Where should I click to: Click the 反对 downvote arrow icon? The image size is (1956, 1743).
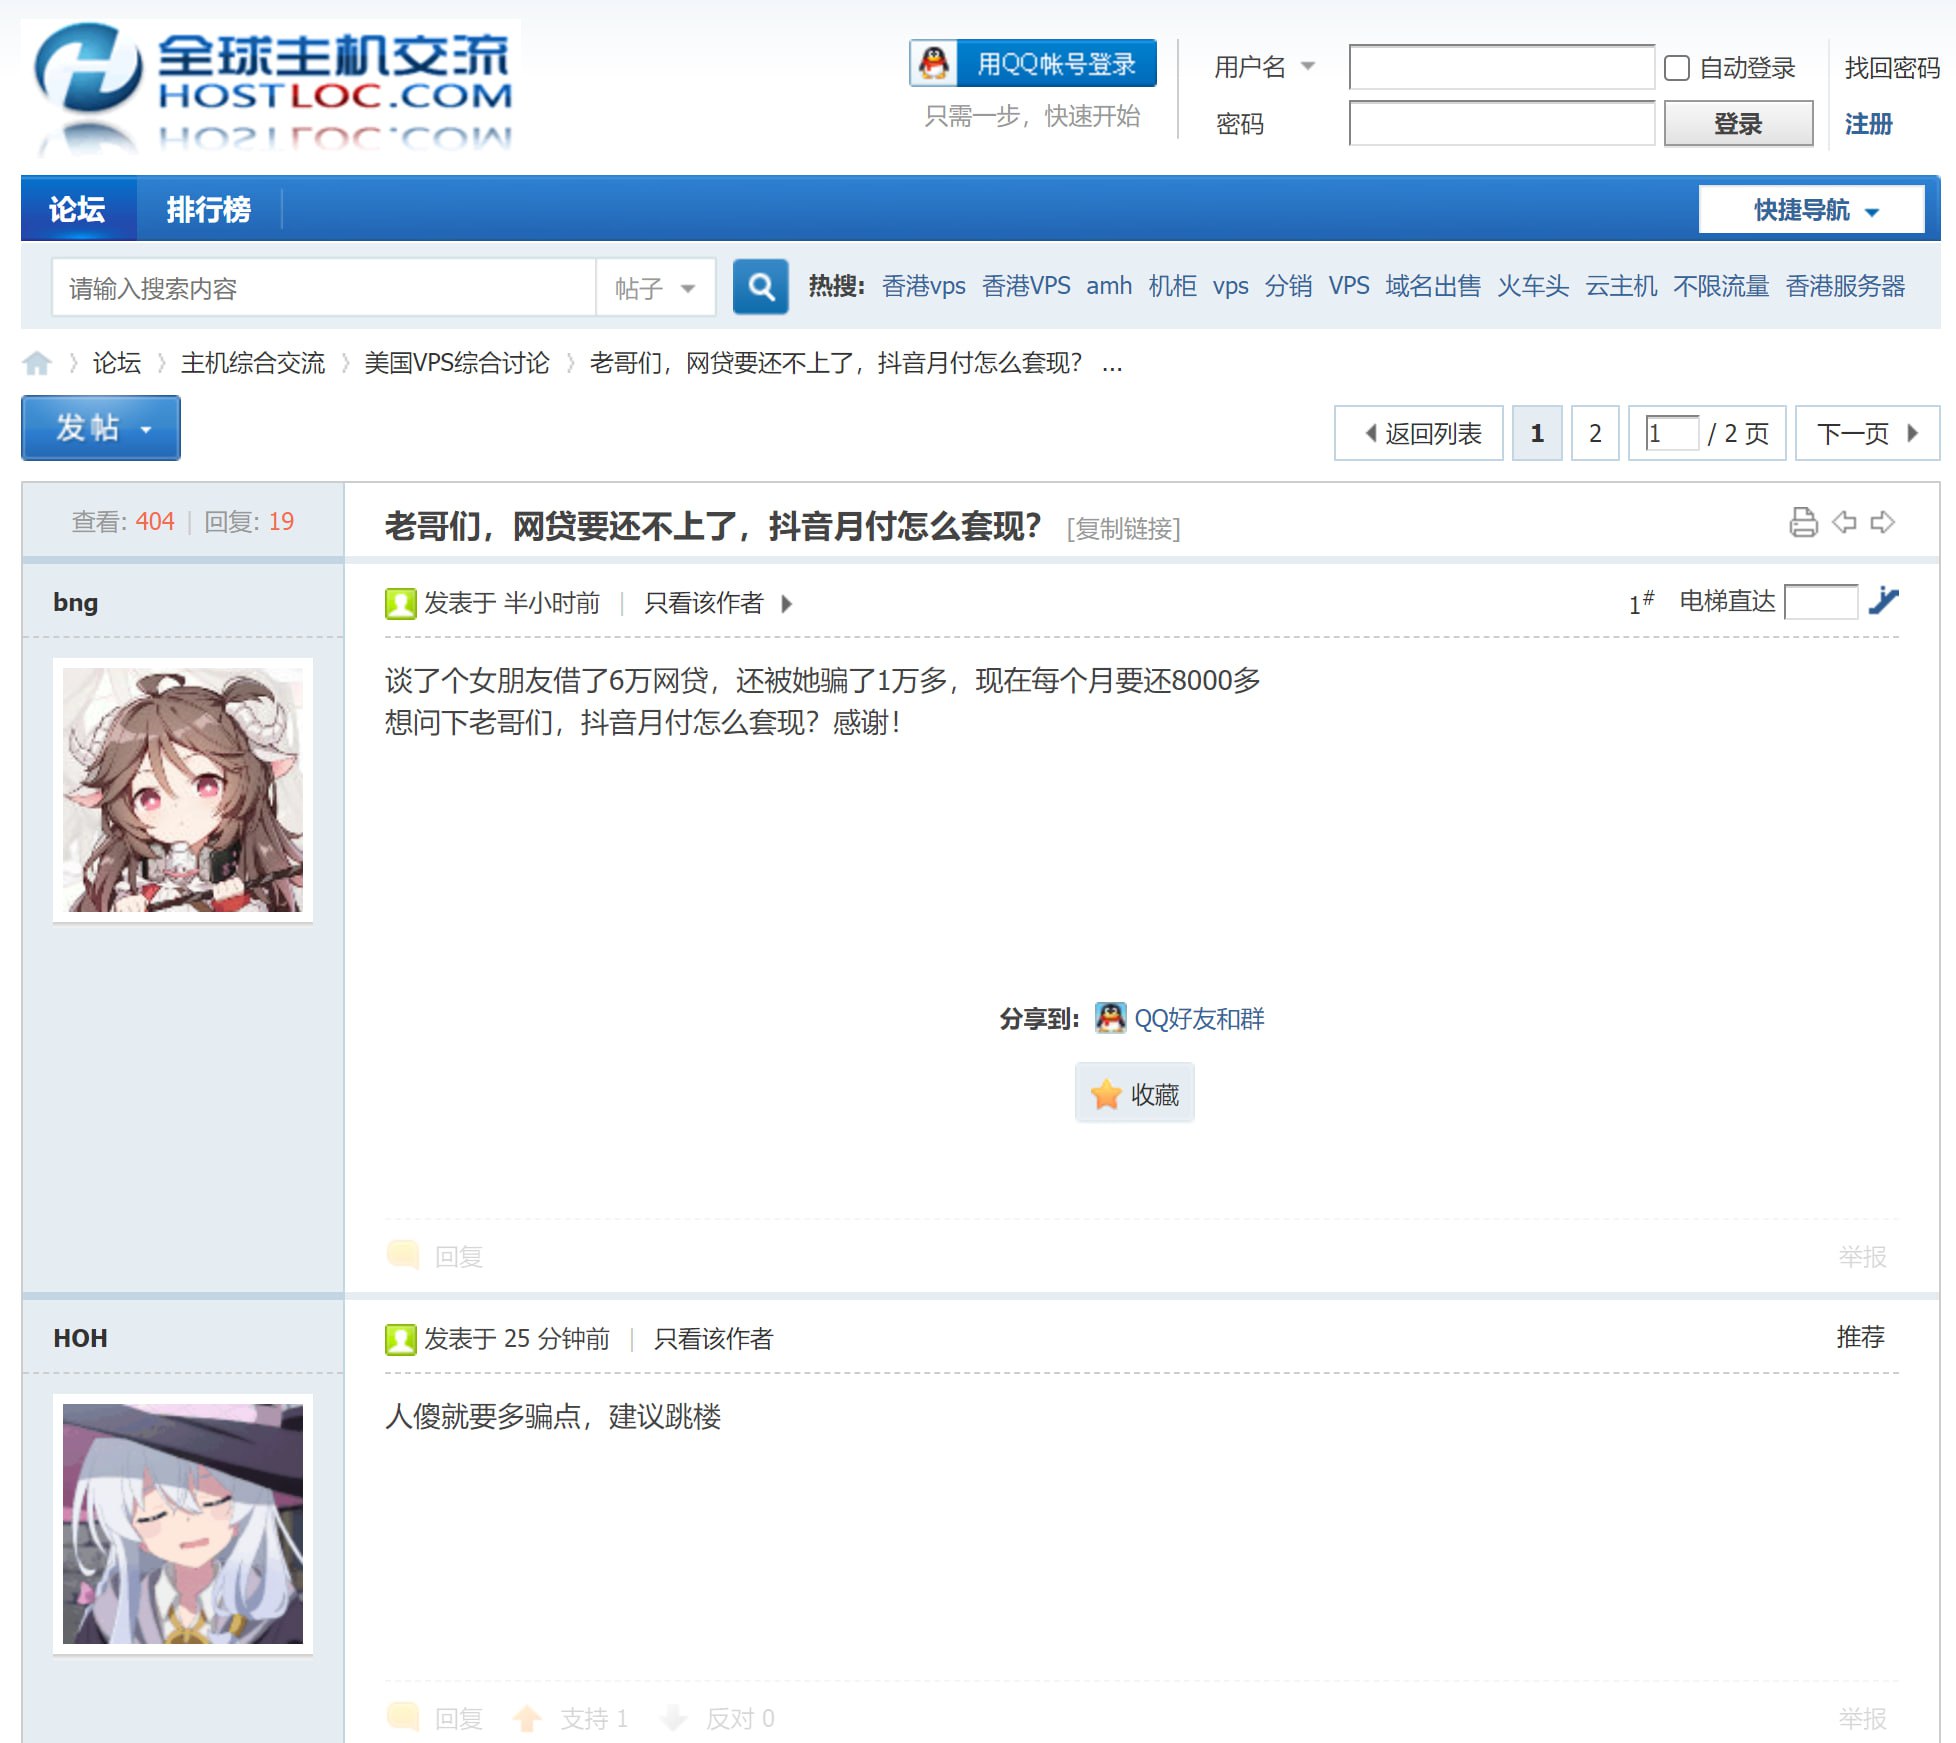[x=673, y=1717]
